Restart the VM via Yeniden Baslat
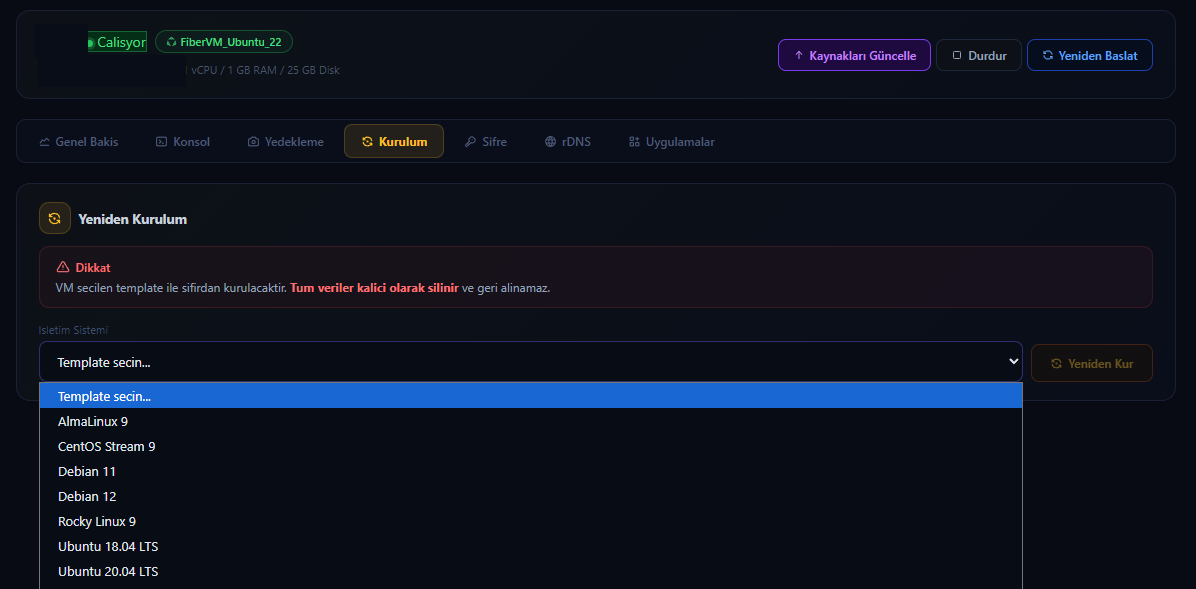 [x=1089, y=55]
